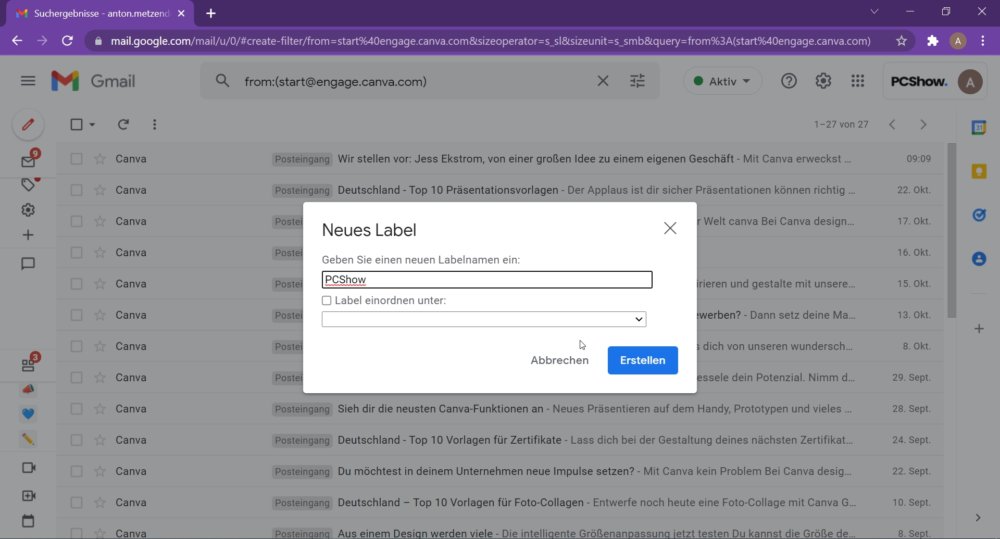Viewport: 1000px width, 539px height.
Task: Open browser extensions puzzle icon
Action: [932, 41]
